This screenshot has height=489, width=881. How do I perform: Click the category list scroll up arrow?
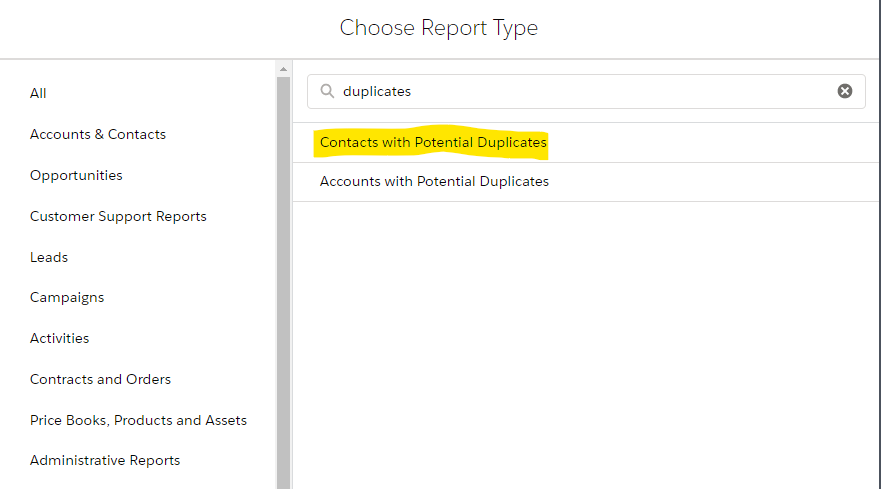(283, 69)
